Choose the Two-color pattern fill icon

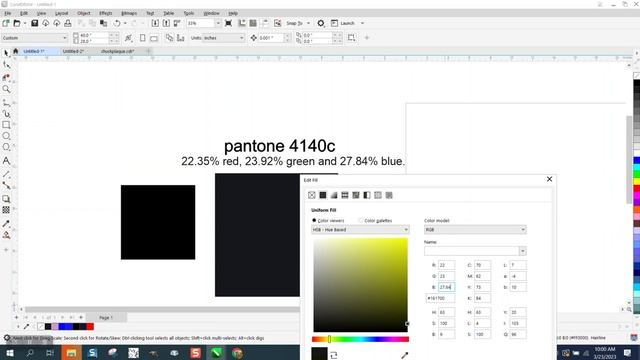(x=367, y=195)
